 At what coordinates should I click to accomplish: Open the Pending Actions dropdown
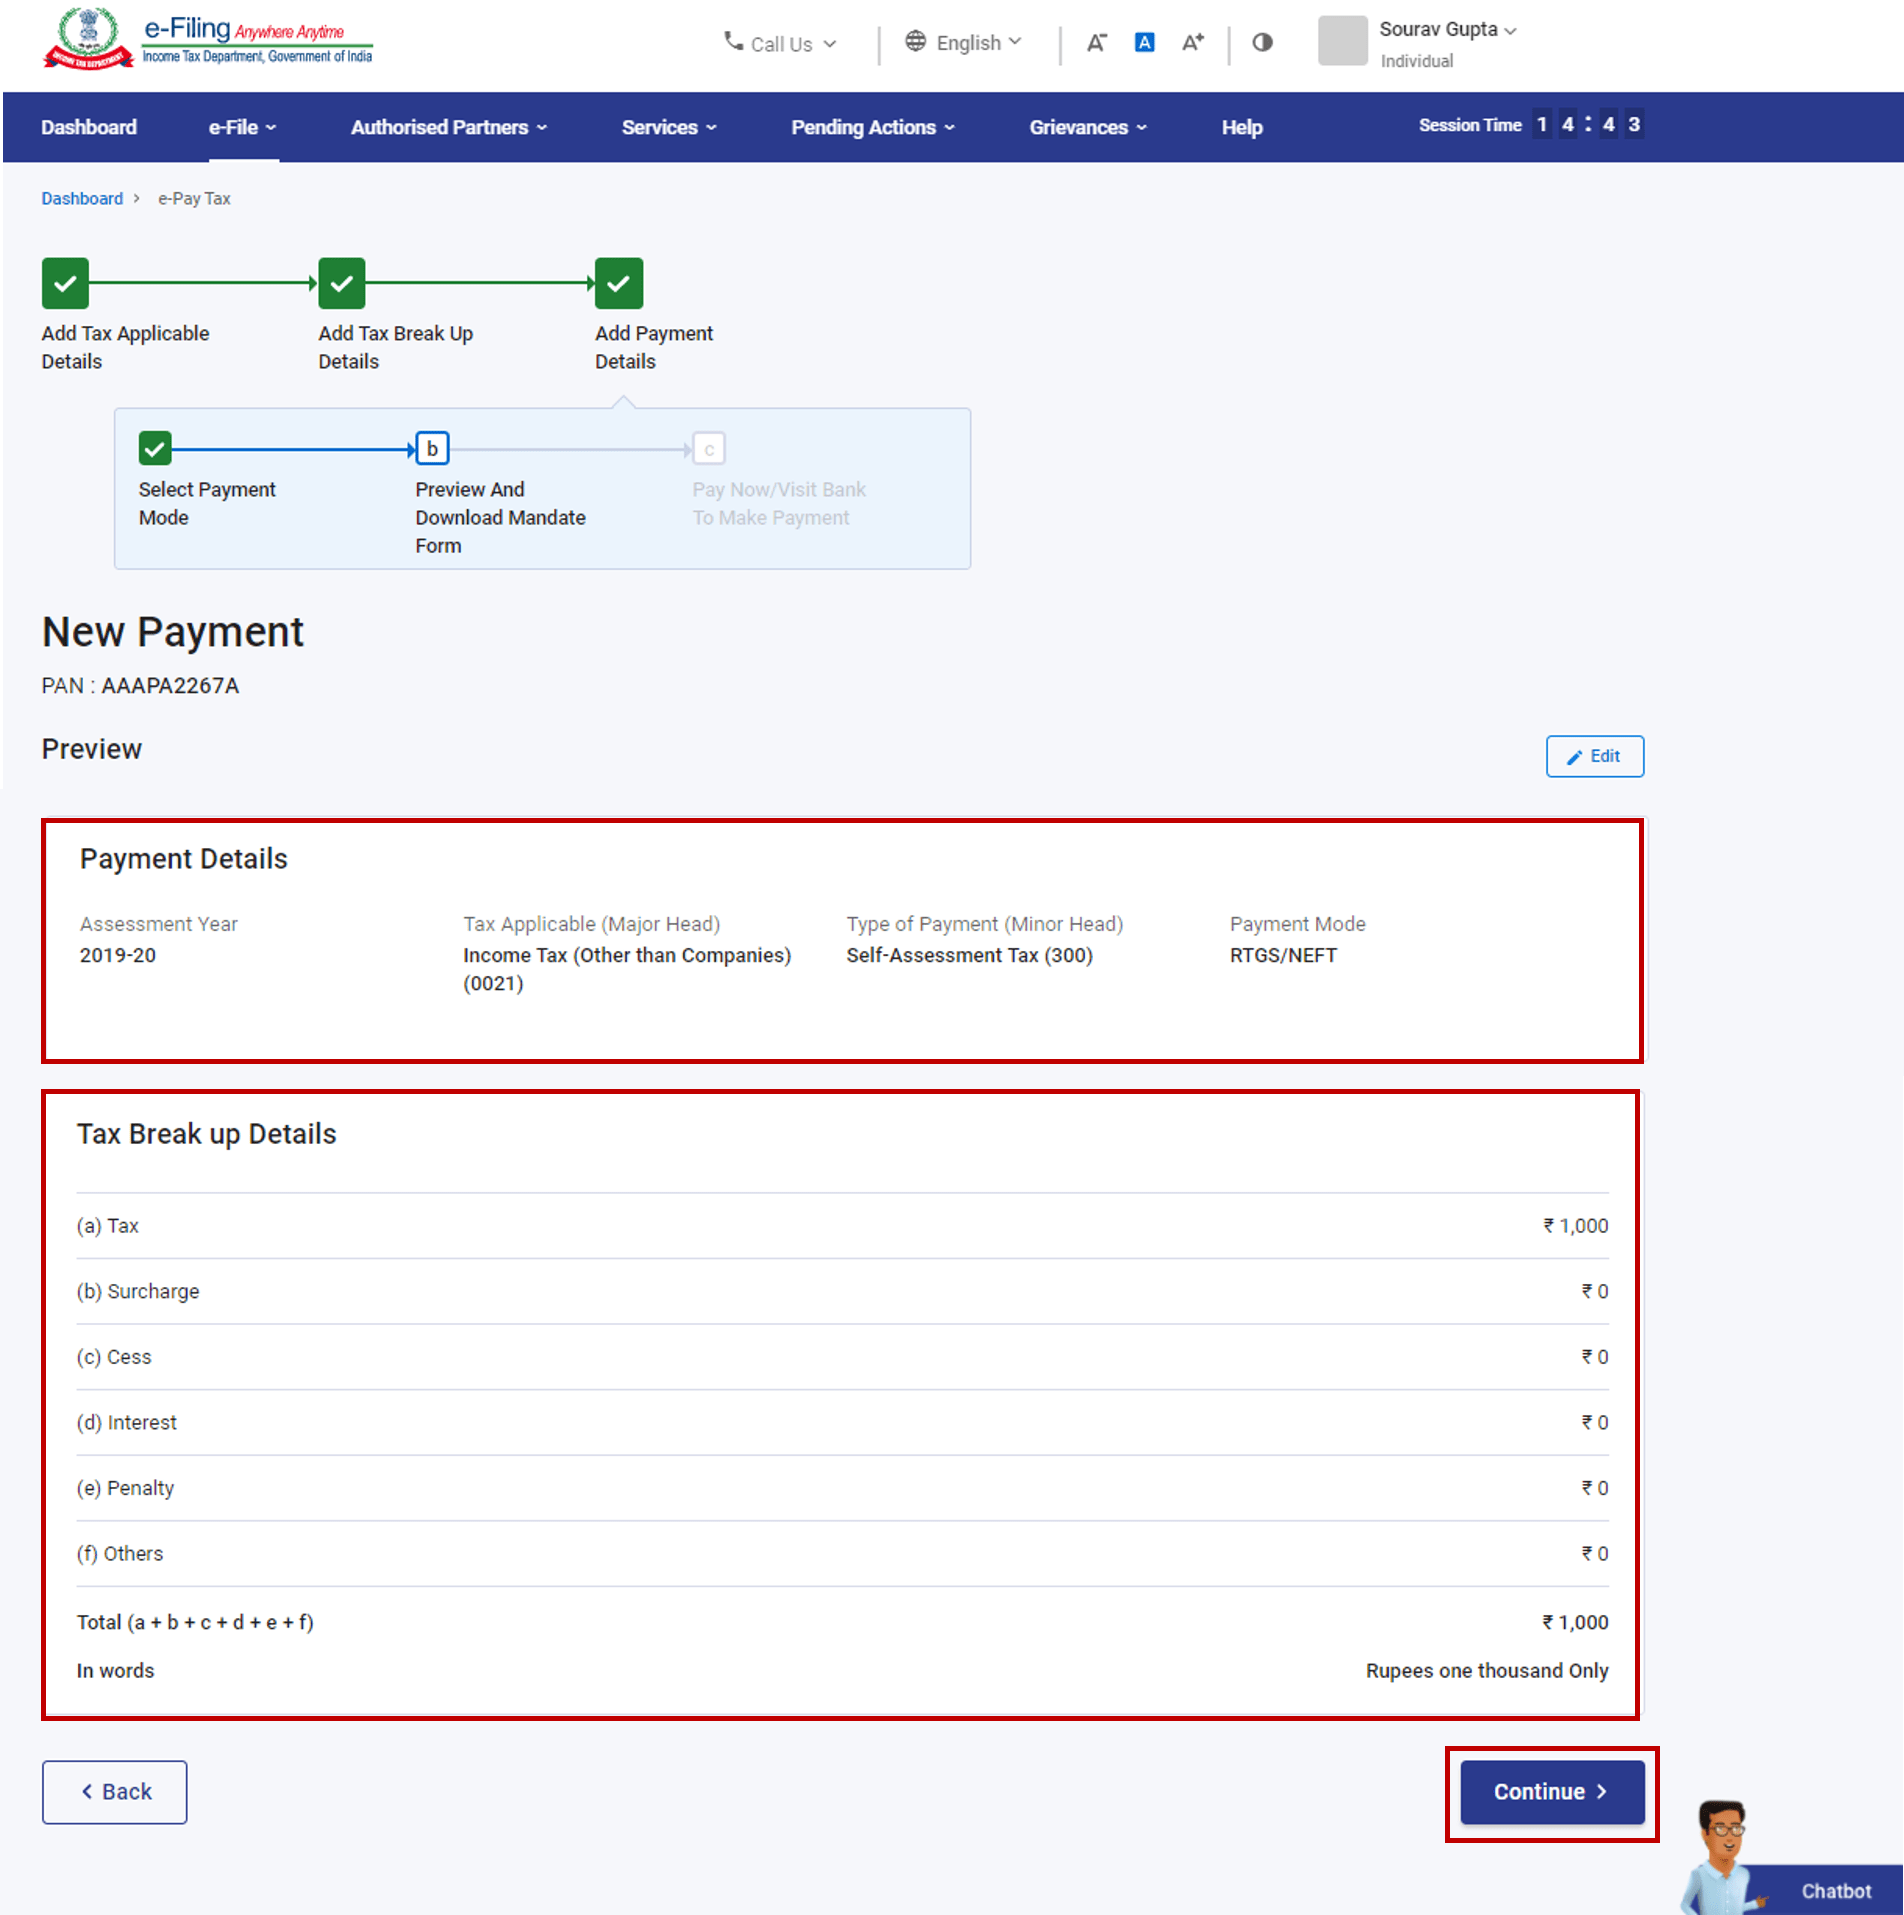point(871,127)
